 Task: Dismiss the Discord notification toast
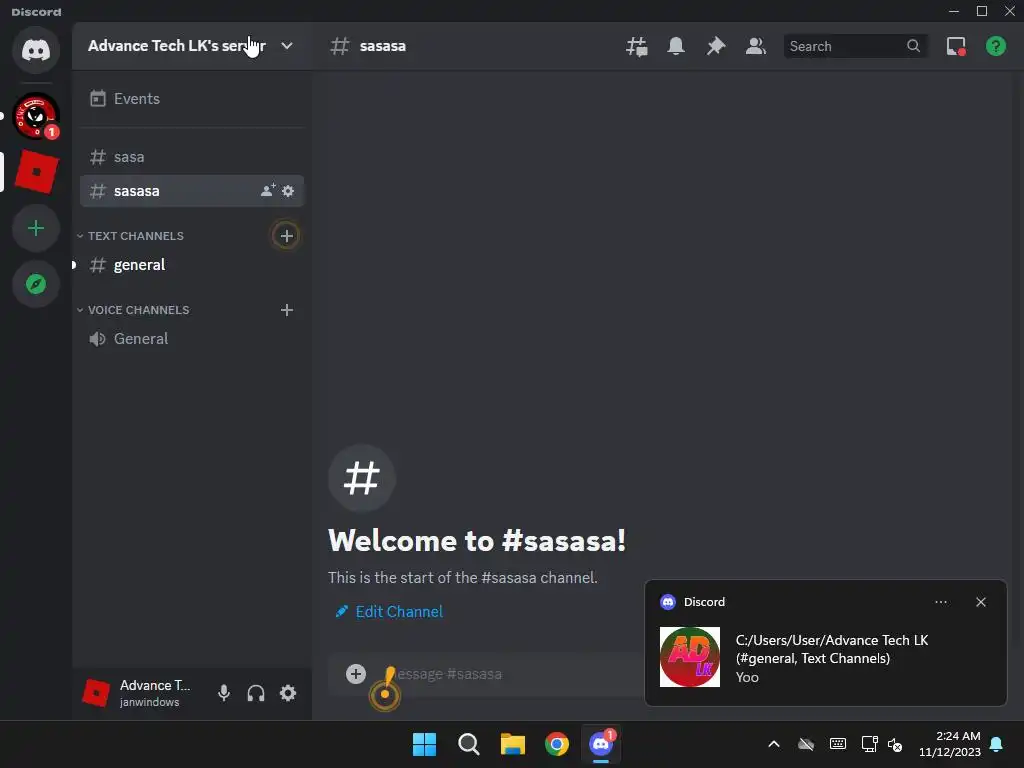coord(981,602)
